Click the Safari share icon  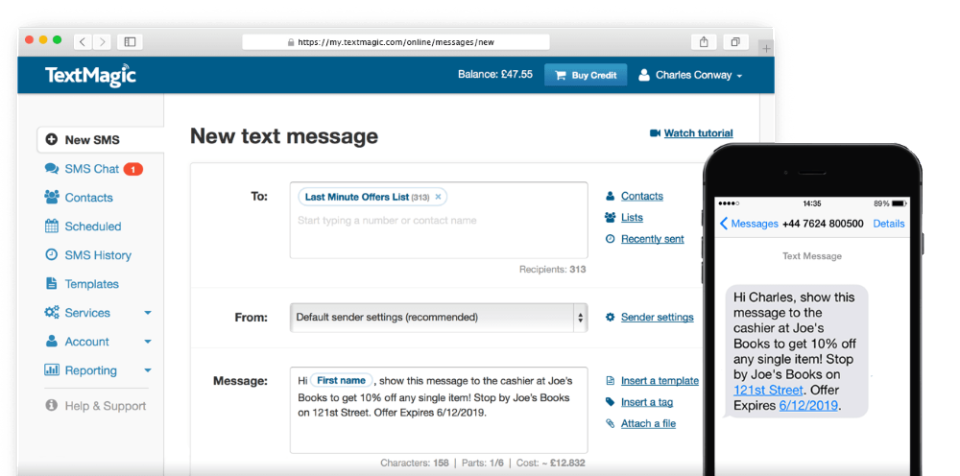(x=704, y=42)
